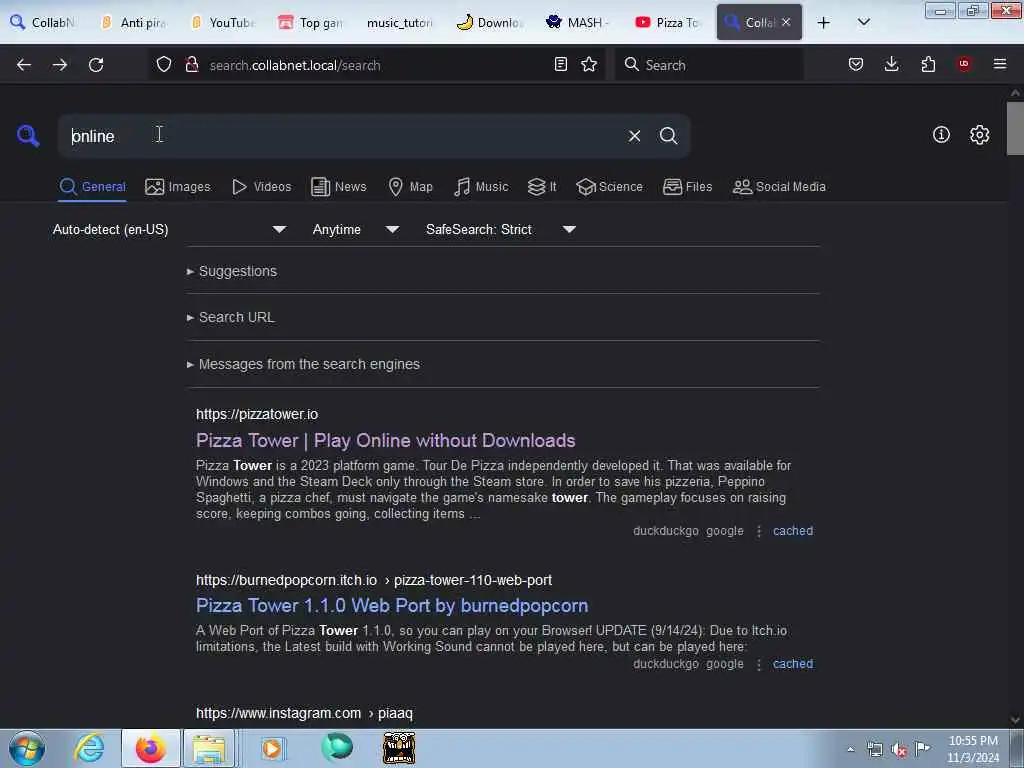Open the Save to Pocket icon
The height and width of the screenshot is (768, 1024).
856,64
